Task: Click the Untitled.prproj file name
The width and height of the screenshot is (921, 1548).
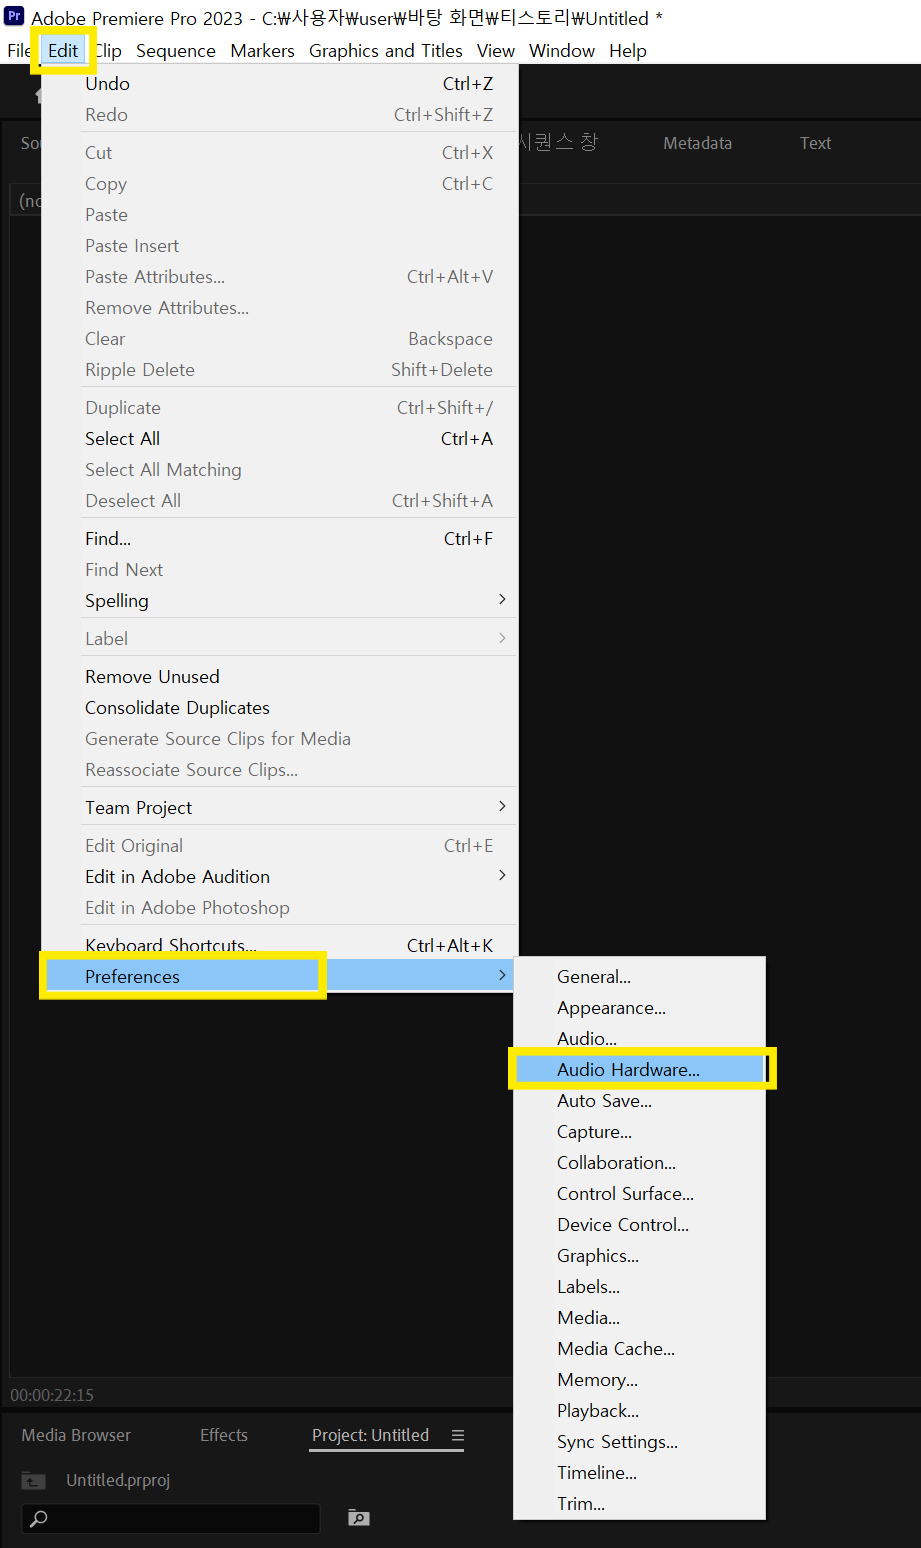Action: [x=118, y=1480]
